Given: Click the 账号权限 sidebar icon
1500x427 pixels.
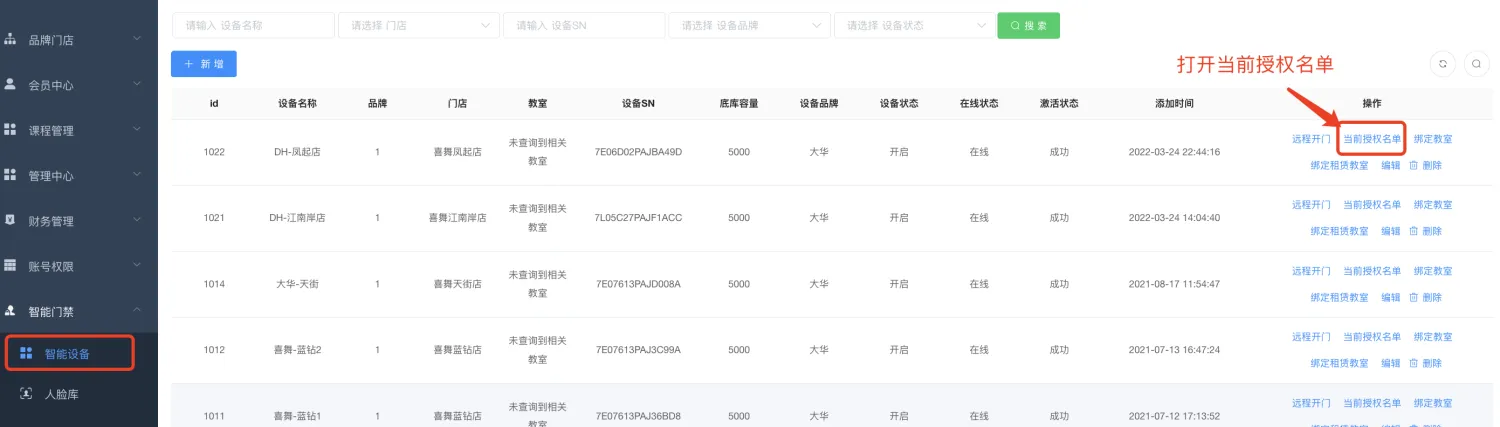Looking at the screenshot, I should coord(11,266).
